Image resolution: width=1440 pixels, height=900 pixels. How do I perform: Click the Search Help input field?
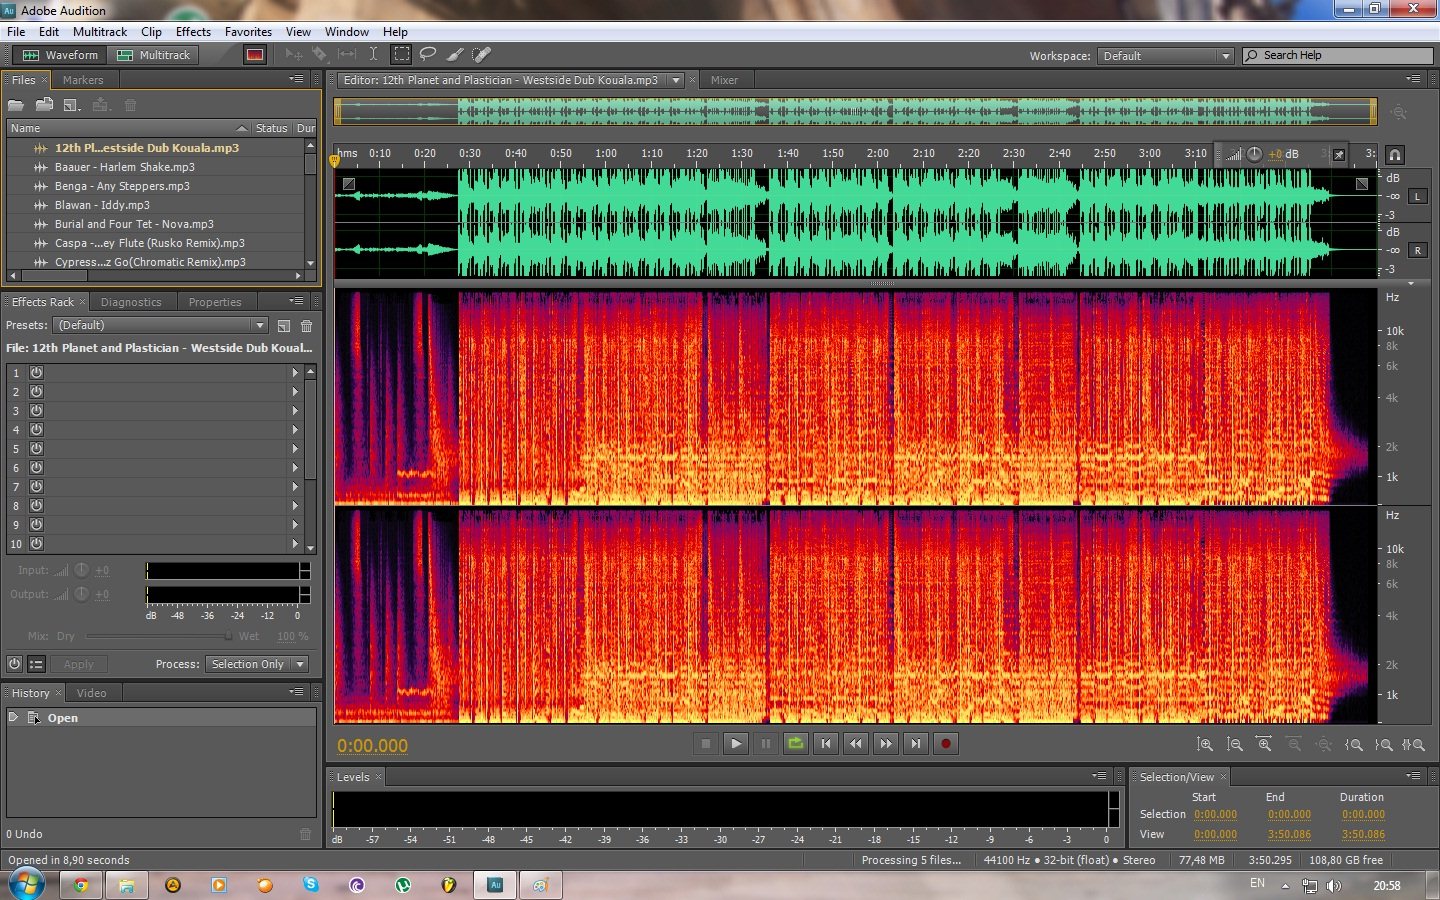tap(1338, 56)
